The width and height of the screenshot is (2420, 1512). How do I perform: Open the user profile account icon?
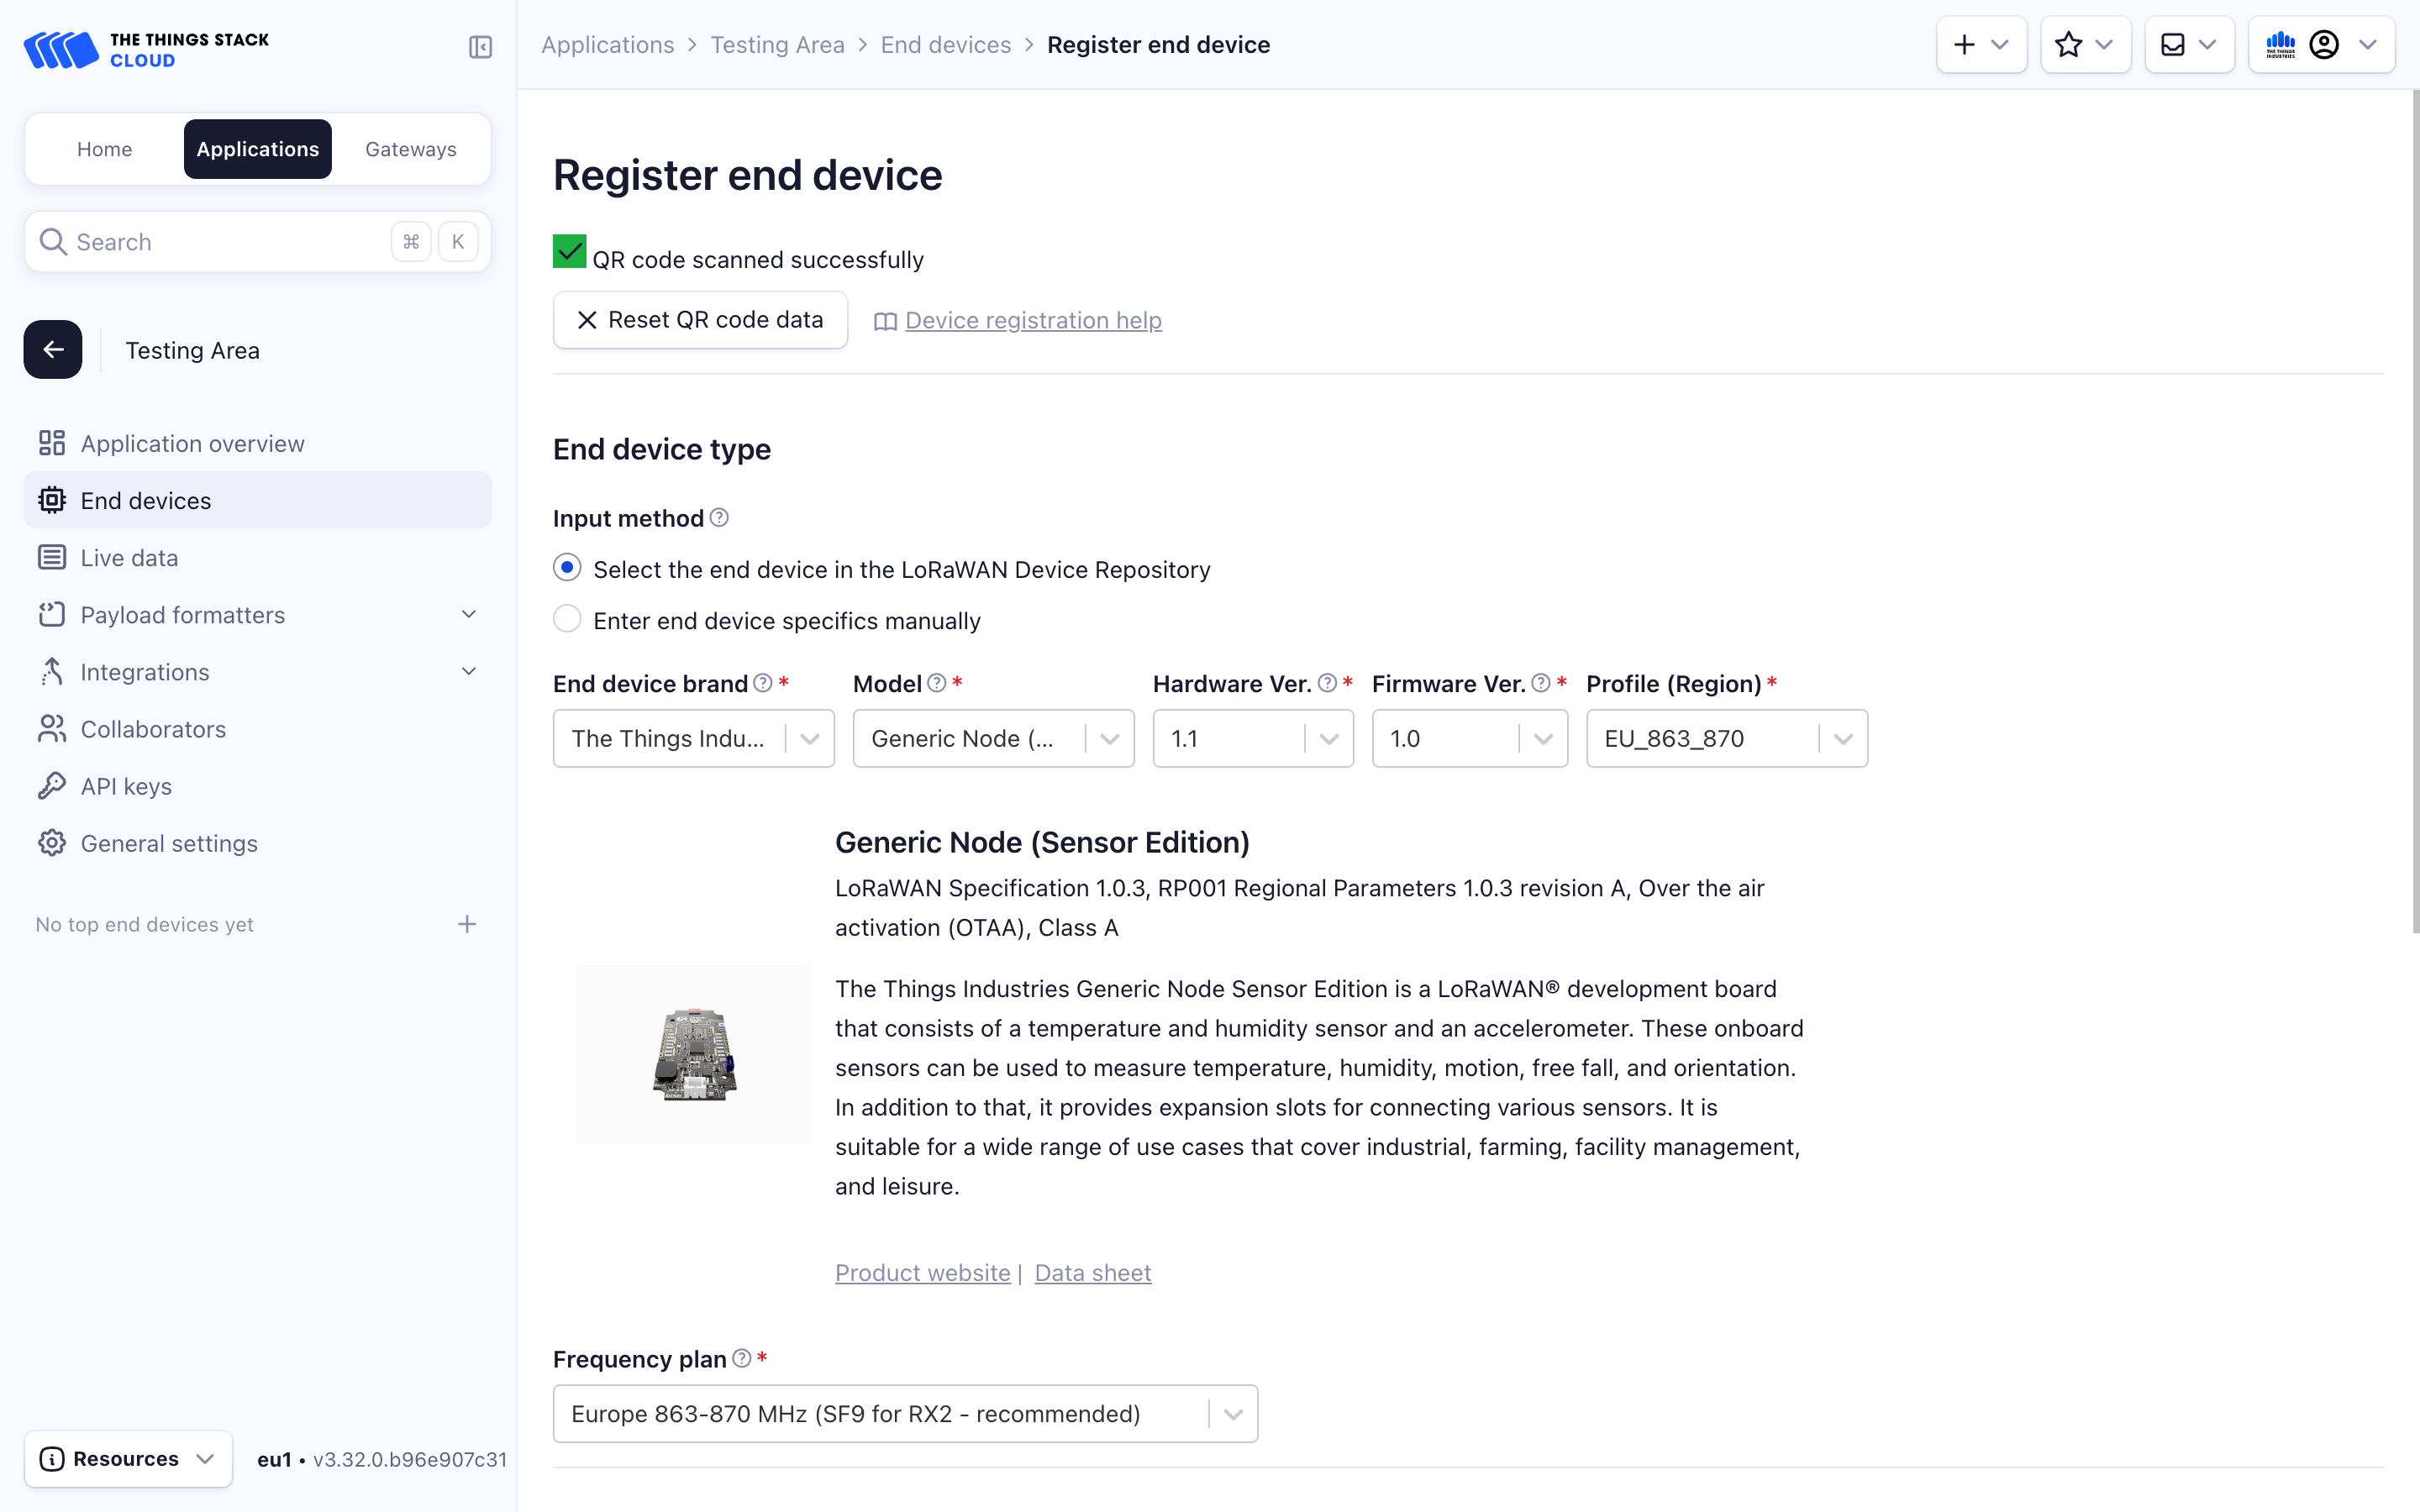2324,45
